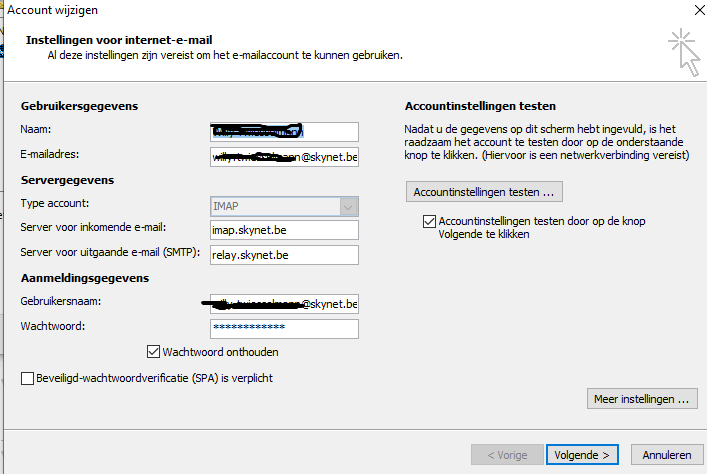Click the Account wijzigen title bar
The height and width of the screenshot is (474, 707).
tap(300, 9)
